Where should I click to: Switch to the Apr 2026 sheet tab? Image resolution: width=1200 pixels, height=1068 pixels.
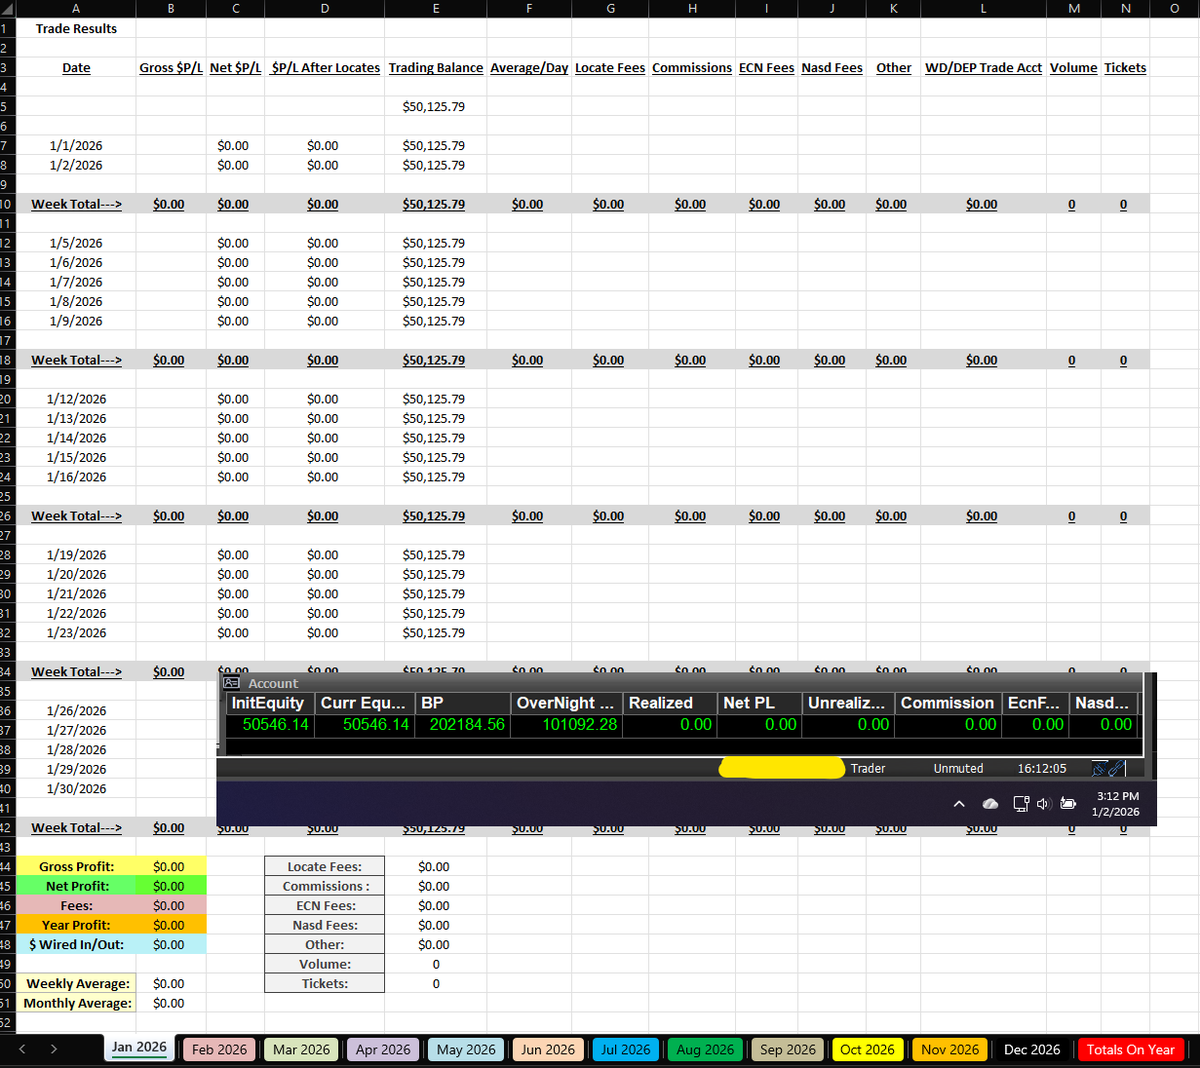[x=383, y=1049]
